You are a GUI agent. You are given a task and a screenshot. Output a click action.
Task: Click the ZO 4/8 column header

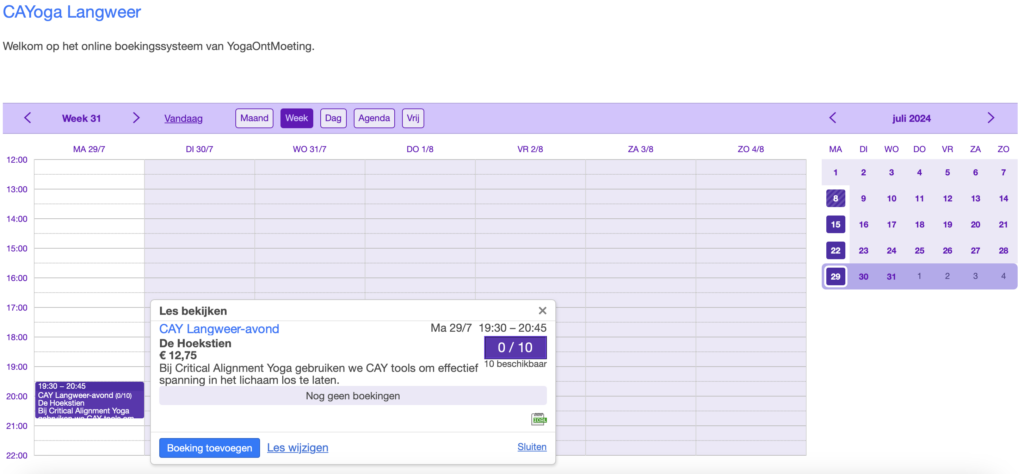point(751,150)
